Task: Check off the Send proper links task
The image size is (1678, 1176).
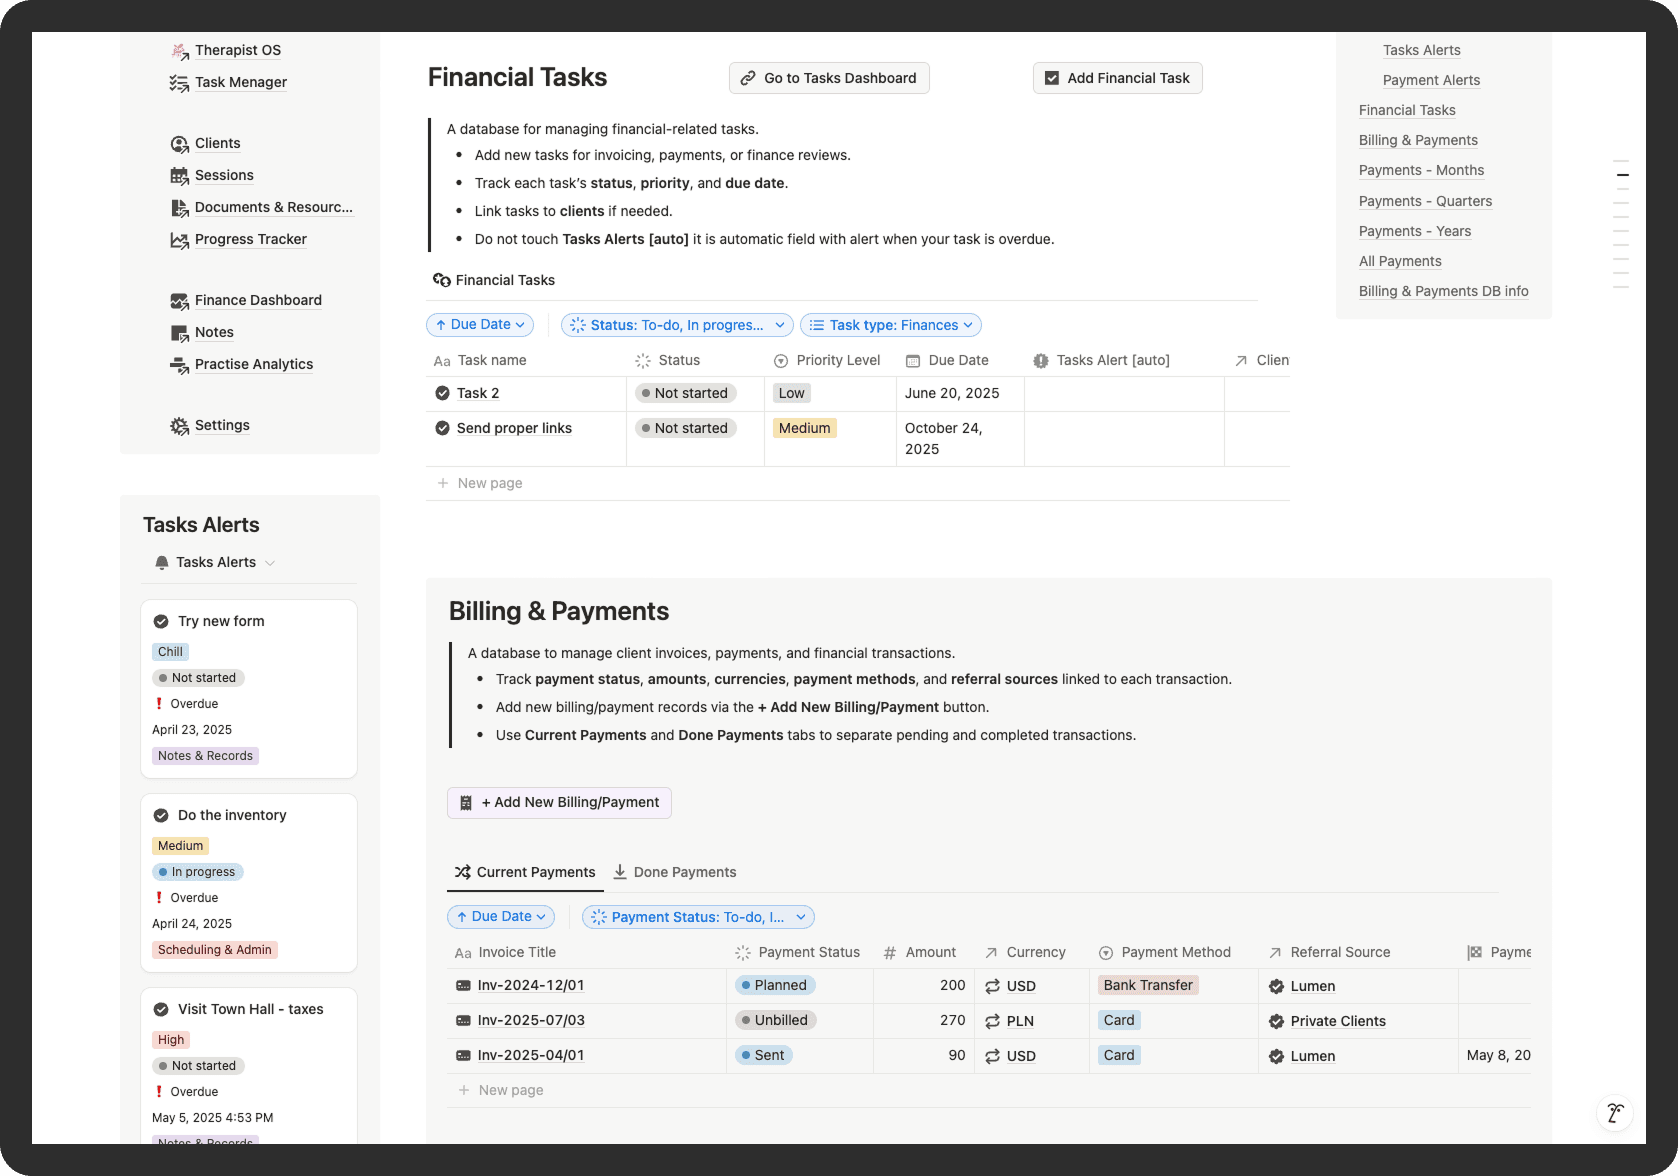Action: tap(441, 428)
